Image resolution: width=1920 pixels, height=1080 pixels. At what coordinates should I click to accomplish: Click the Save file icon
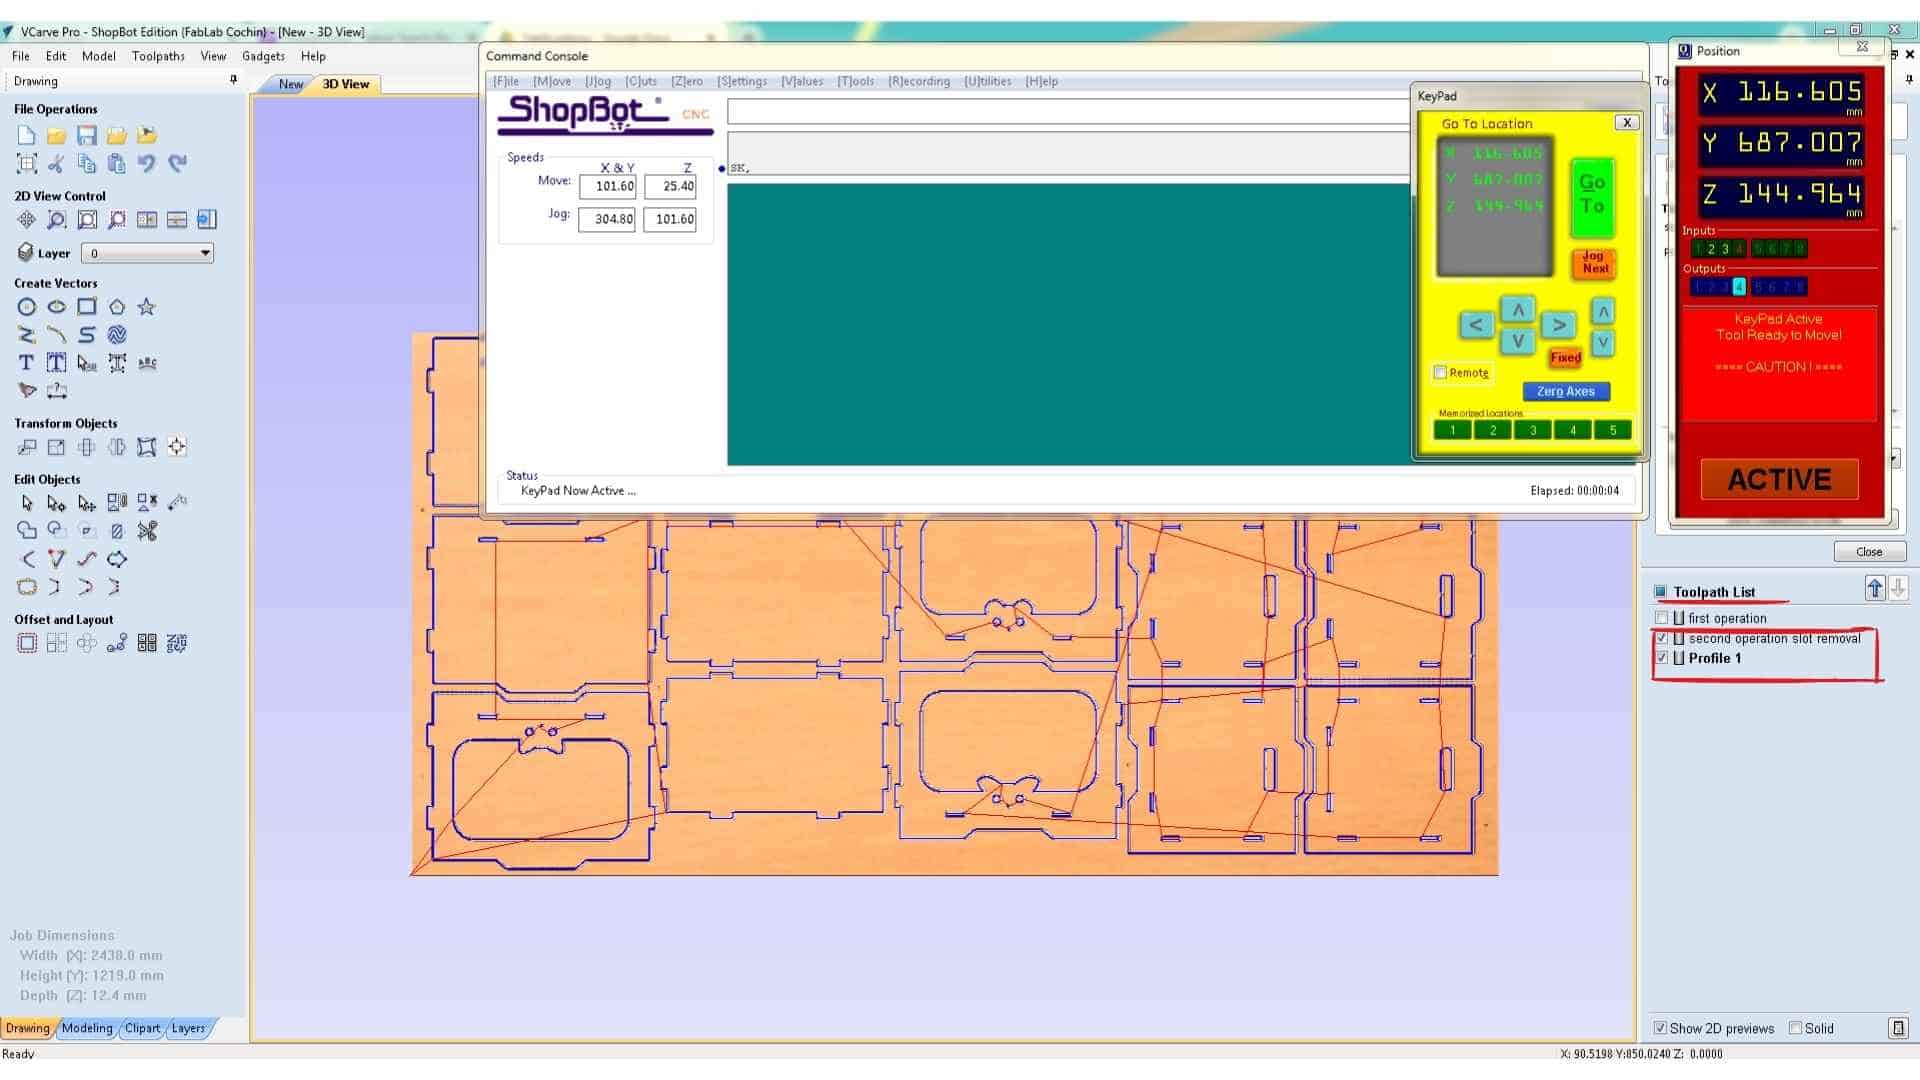click(87, 135)
